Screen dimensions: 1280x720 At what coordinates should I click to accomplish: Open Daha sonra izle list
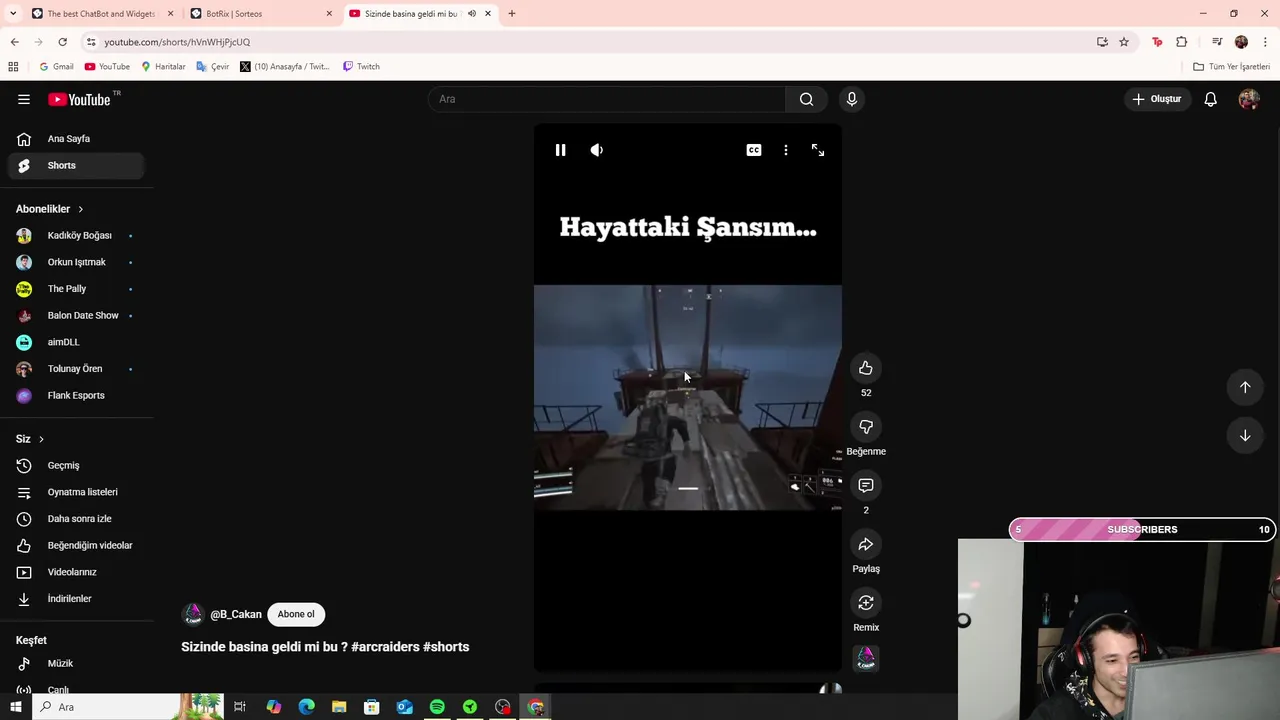(76, 519)
